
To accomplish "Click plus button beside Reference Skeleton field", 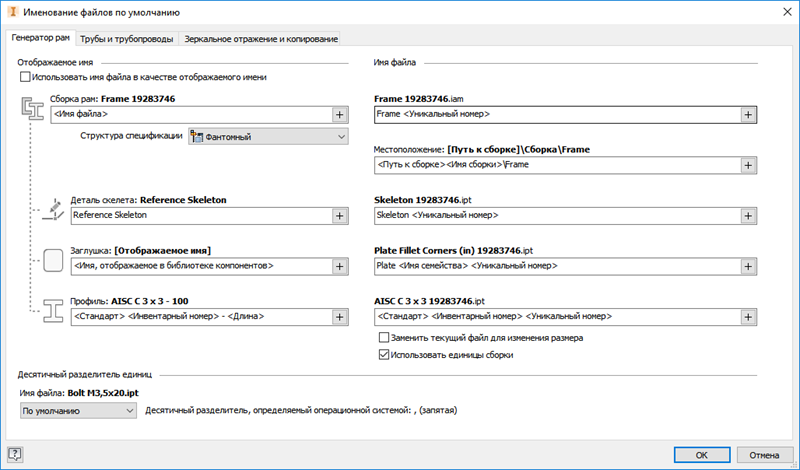I will pyautogui.click(x=340, y=216).
